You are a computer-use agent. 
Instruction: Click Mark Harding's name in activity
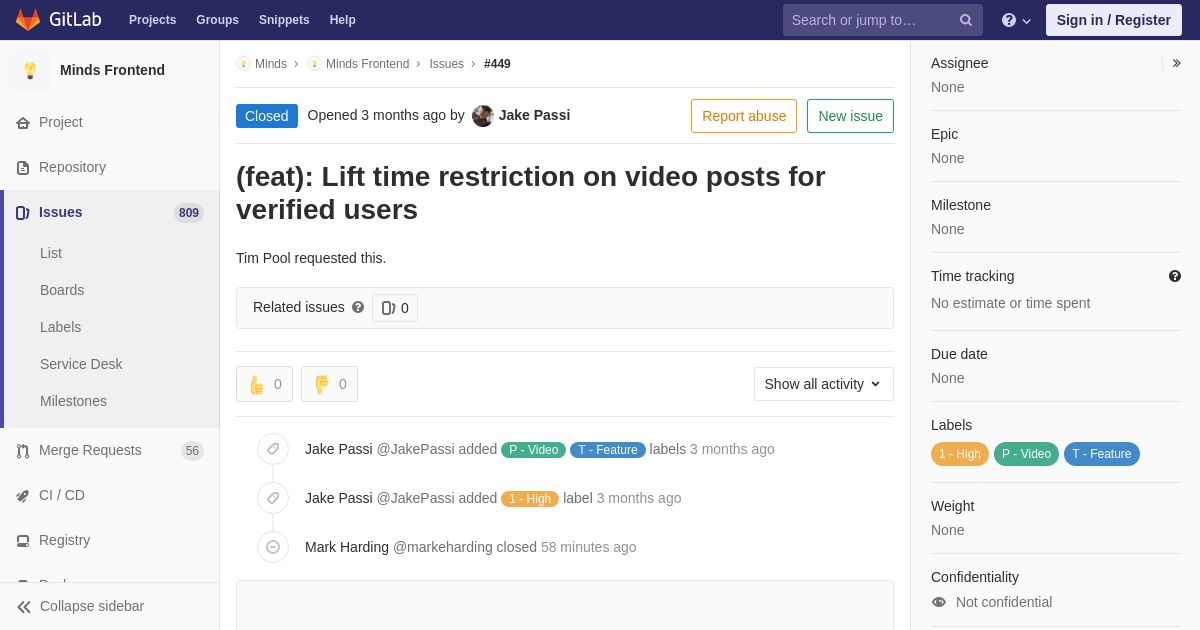click(x=347, y=547)
